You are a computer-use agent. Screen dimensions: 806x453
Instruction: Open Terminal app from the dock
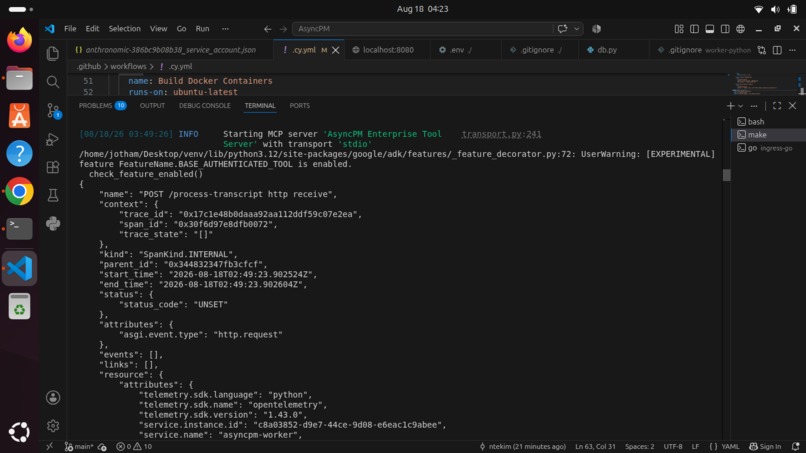point(19,228)
